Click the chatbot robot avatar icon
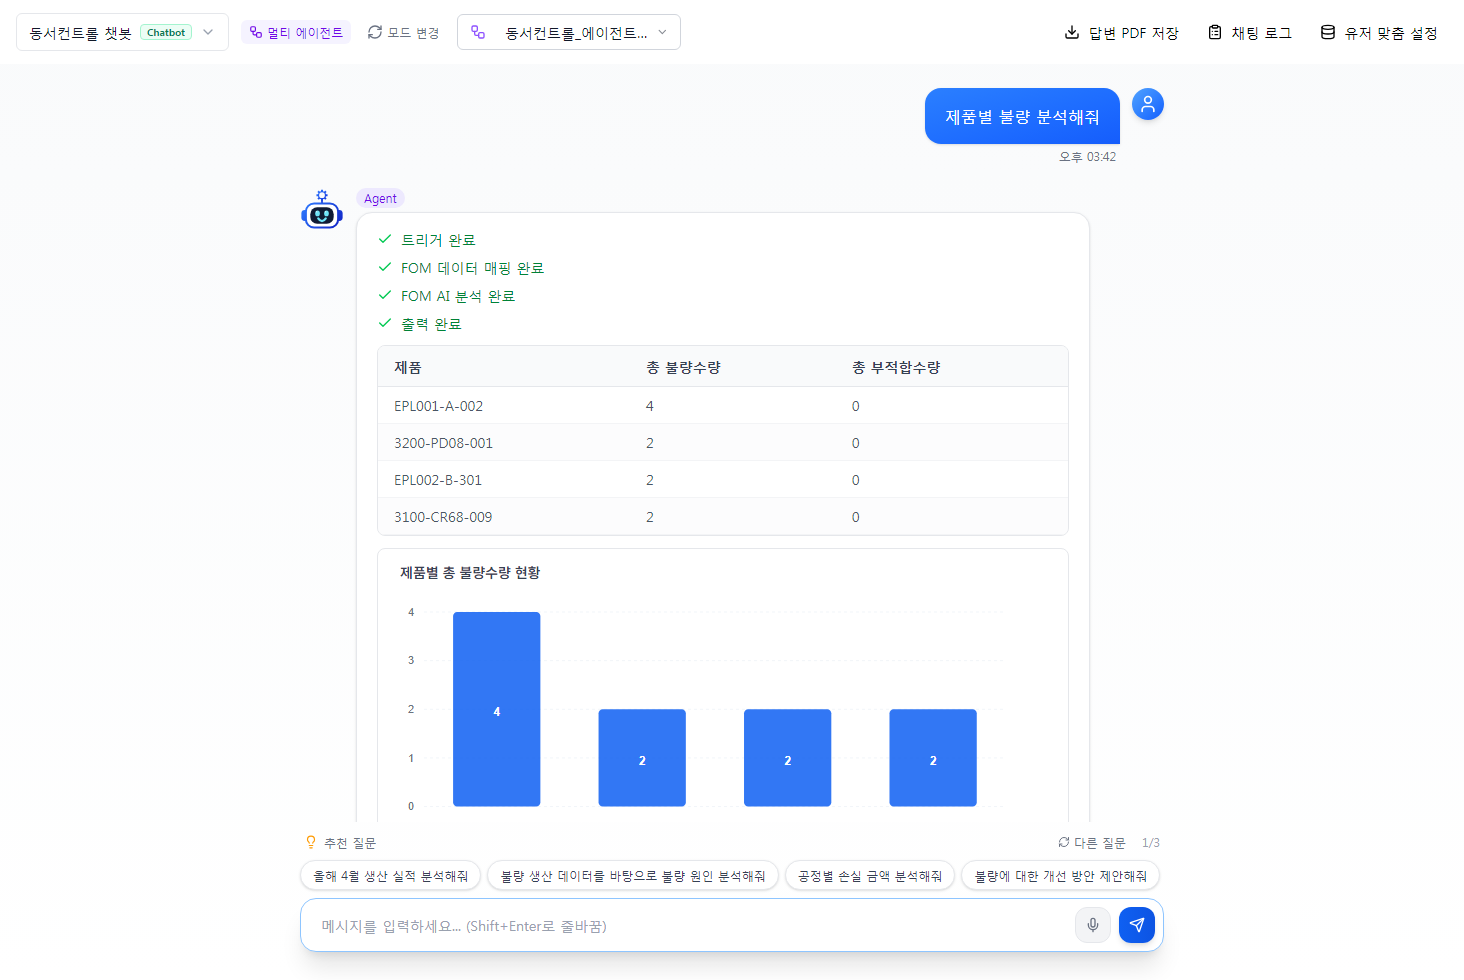This screenshot has width=1464, height=980. [322, 210]
